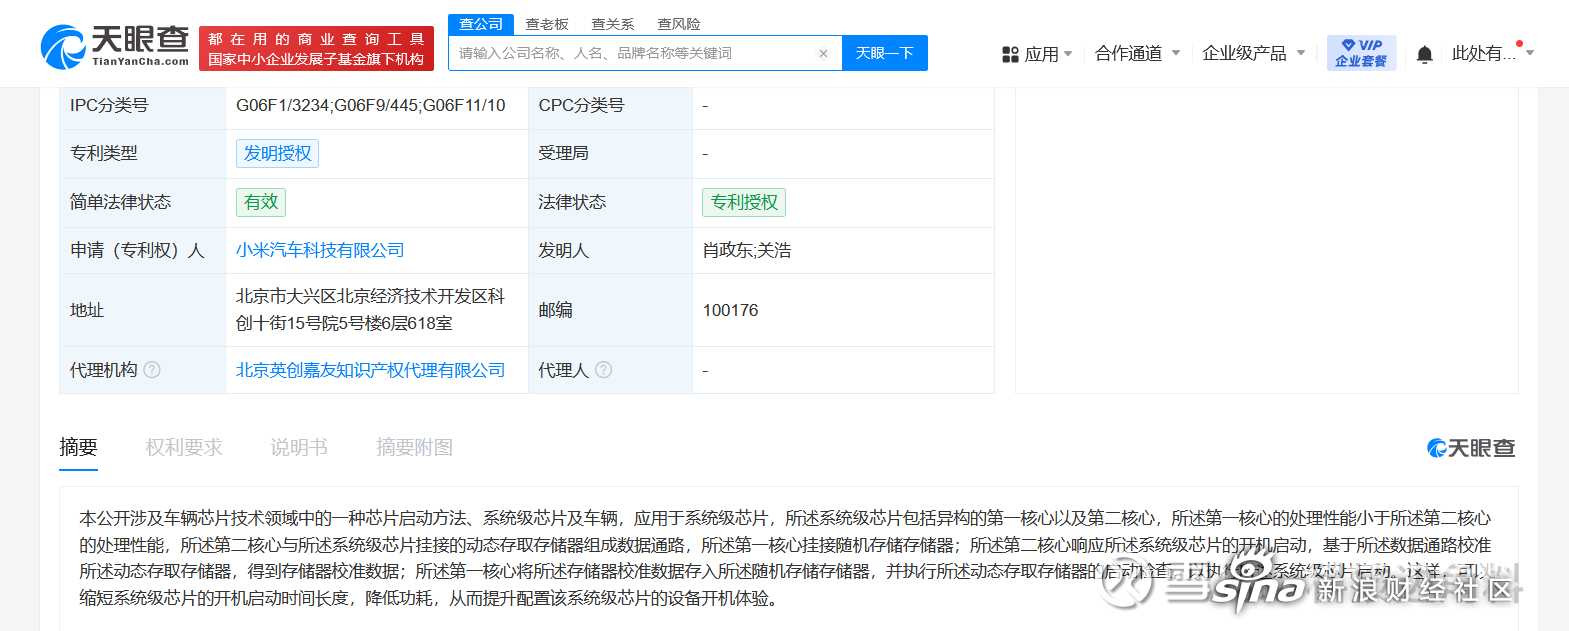The height and width of the screenshot is (631, 1569).
Task: Clear the search box with the X icon
Action: click(x=823, y=54)
